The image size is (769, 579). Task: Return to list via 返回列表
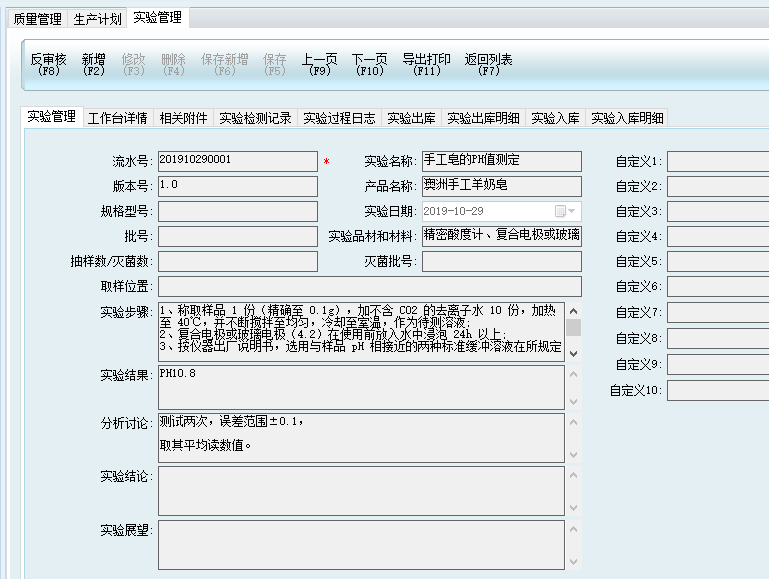click(489, 65)
